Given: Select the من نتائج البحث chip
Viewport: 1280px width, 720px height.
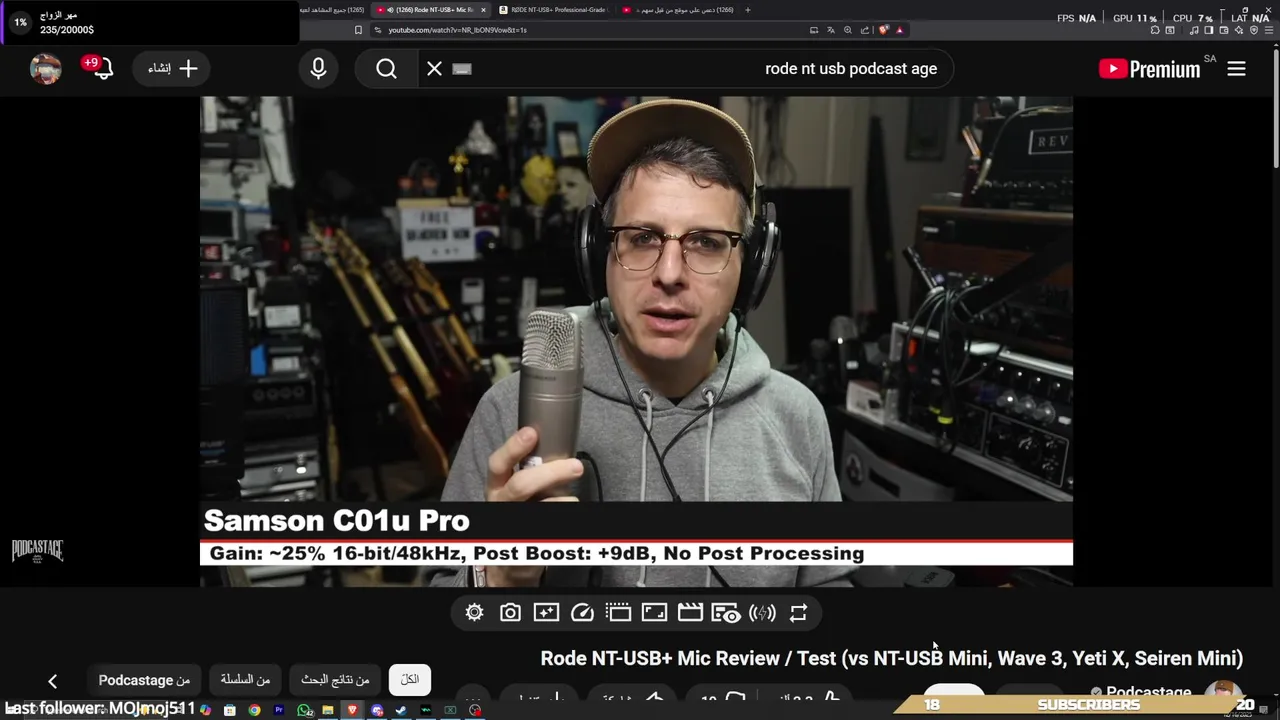Looking at the screenshot, I should (335, 680).
